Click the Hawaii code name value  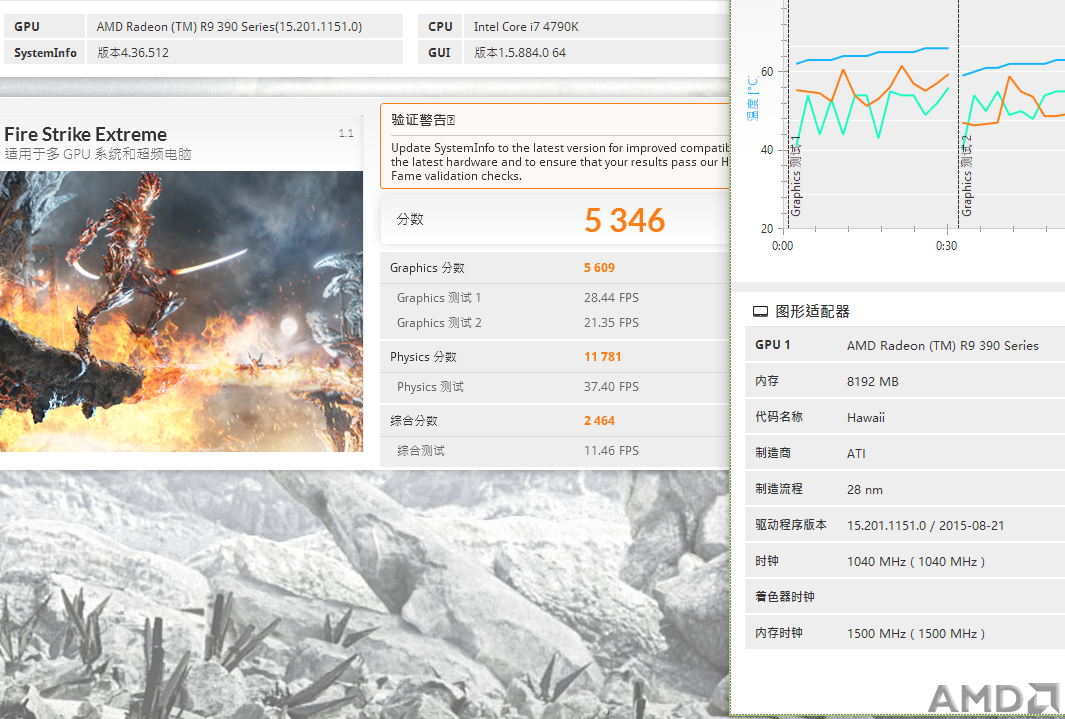click(865, 418)
